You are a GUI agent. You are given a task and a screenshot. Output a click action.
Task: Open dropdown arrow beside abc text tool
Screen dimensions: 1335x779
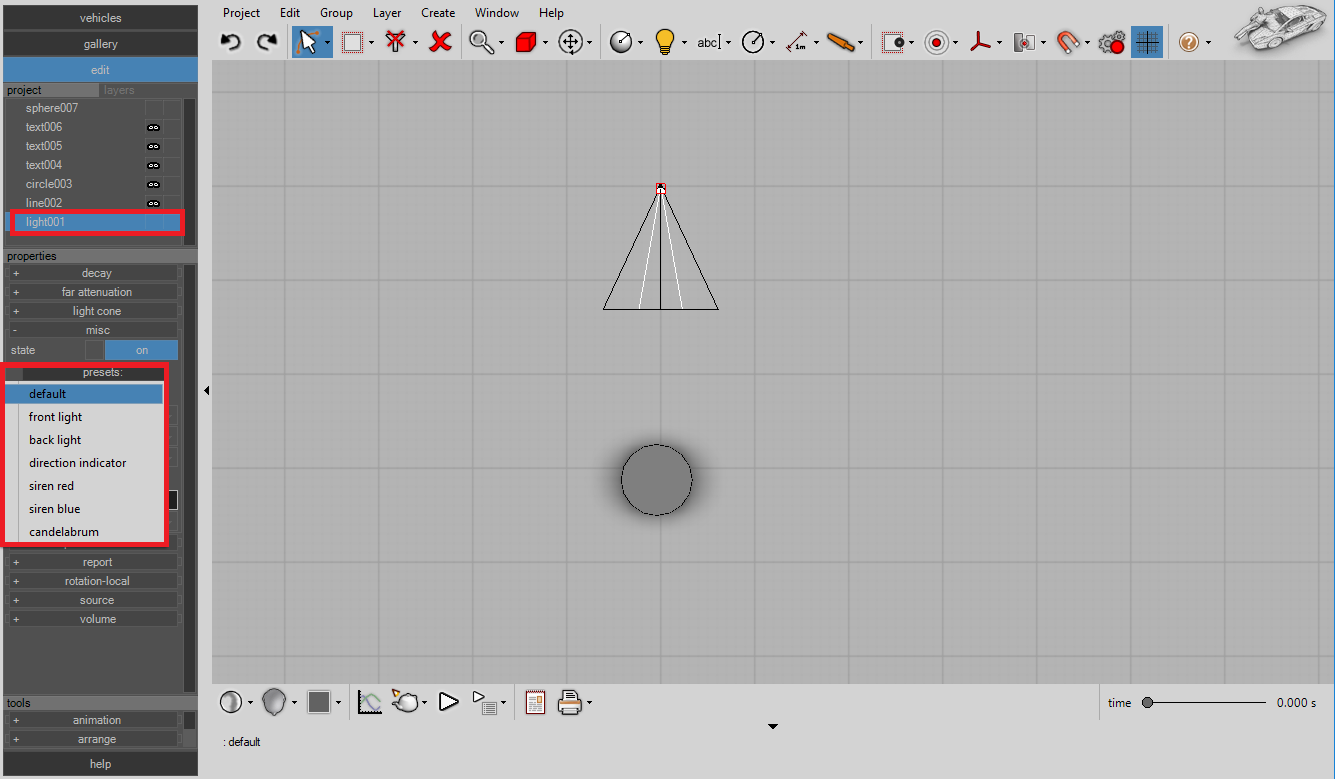[728, 43]
